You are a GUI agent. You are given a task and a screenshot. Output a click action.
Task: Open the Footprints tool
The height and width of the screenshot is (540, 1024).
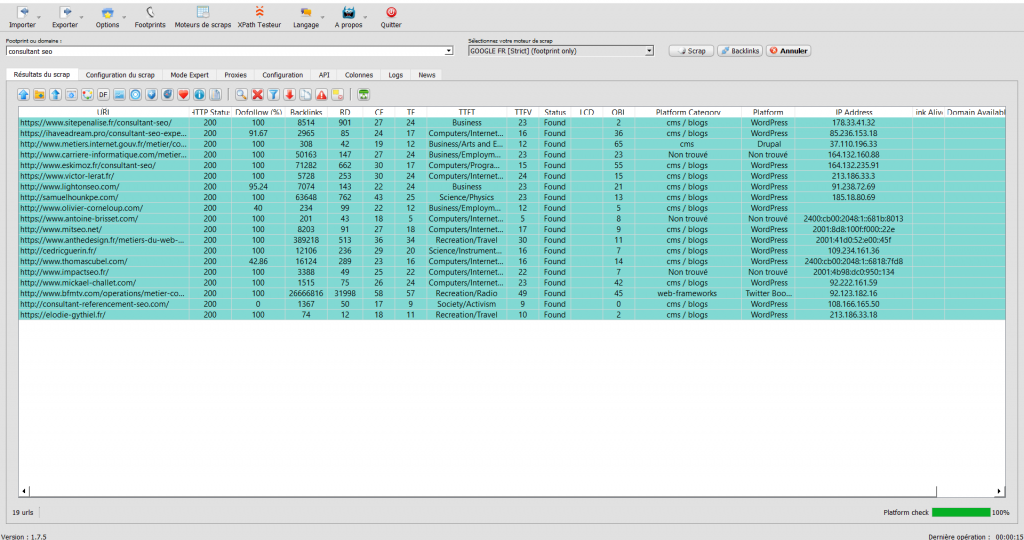tap(150, 17)
